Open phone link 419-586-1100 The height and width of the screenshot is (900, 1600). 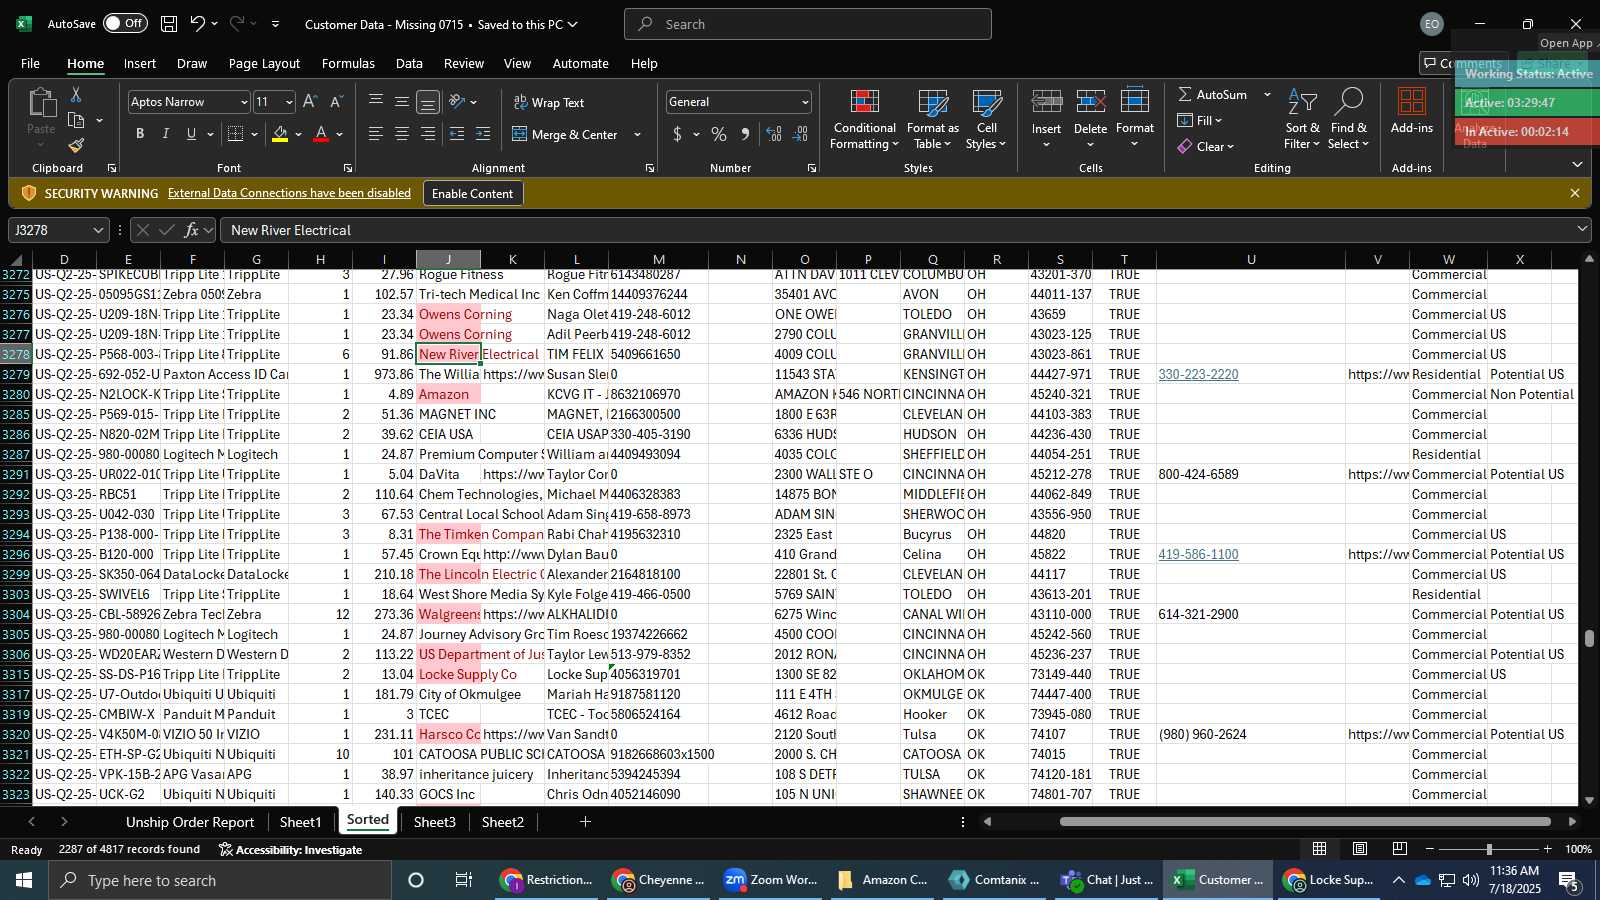tap(1198, 554)
